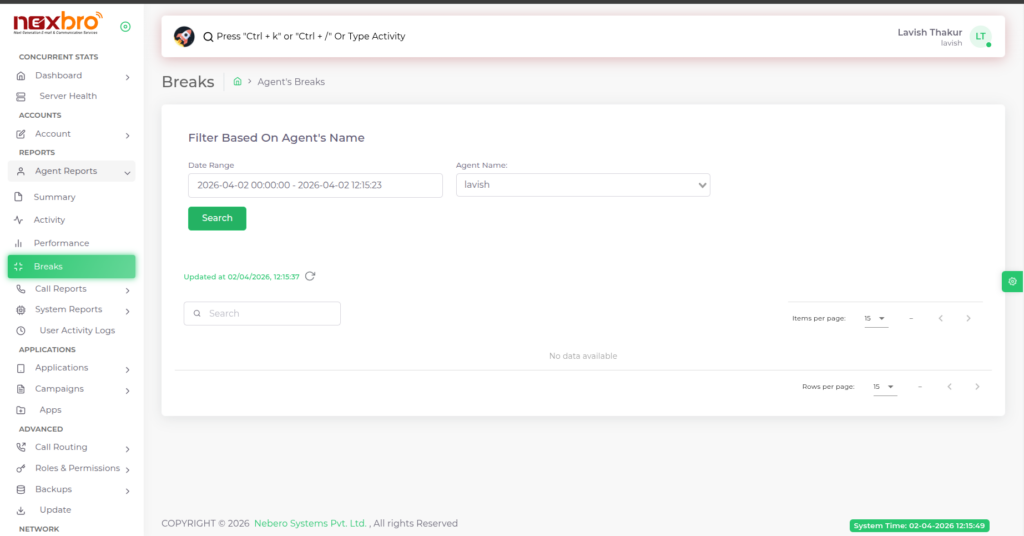Open the Performance report page
The image size is (1024, 536).
[61, 243]
